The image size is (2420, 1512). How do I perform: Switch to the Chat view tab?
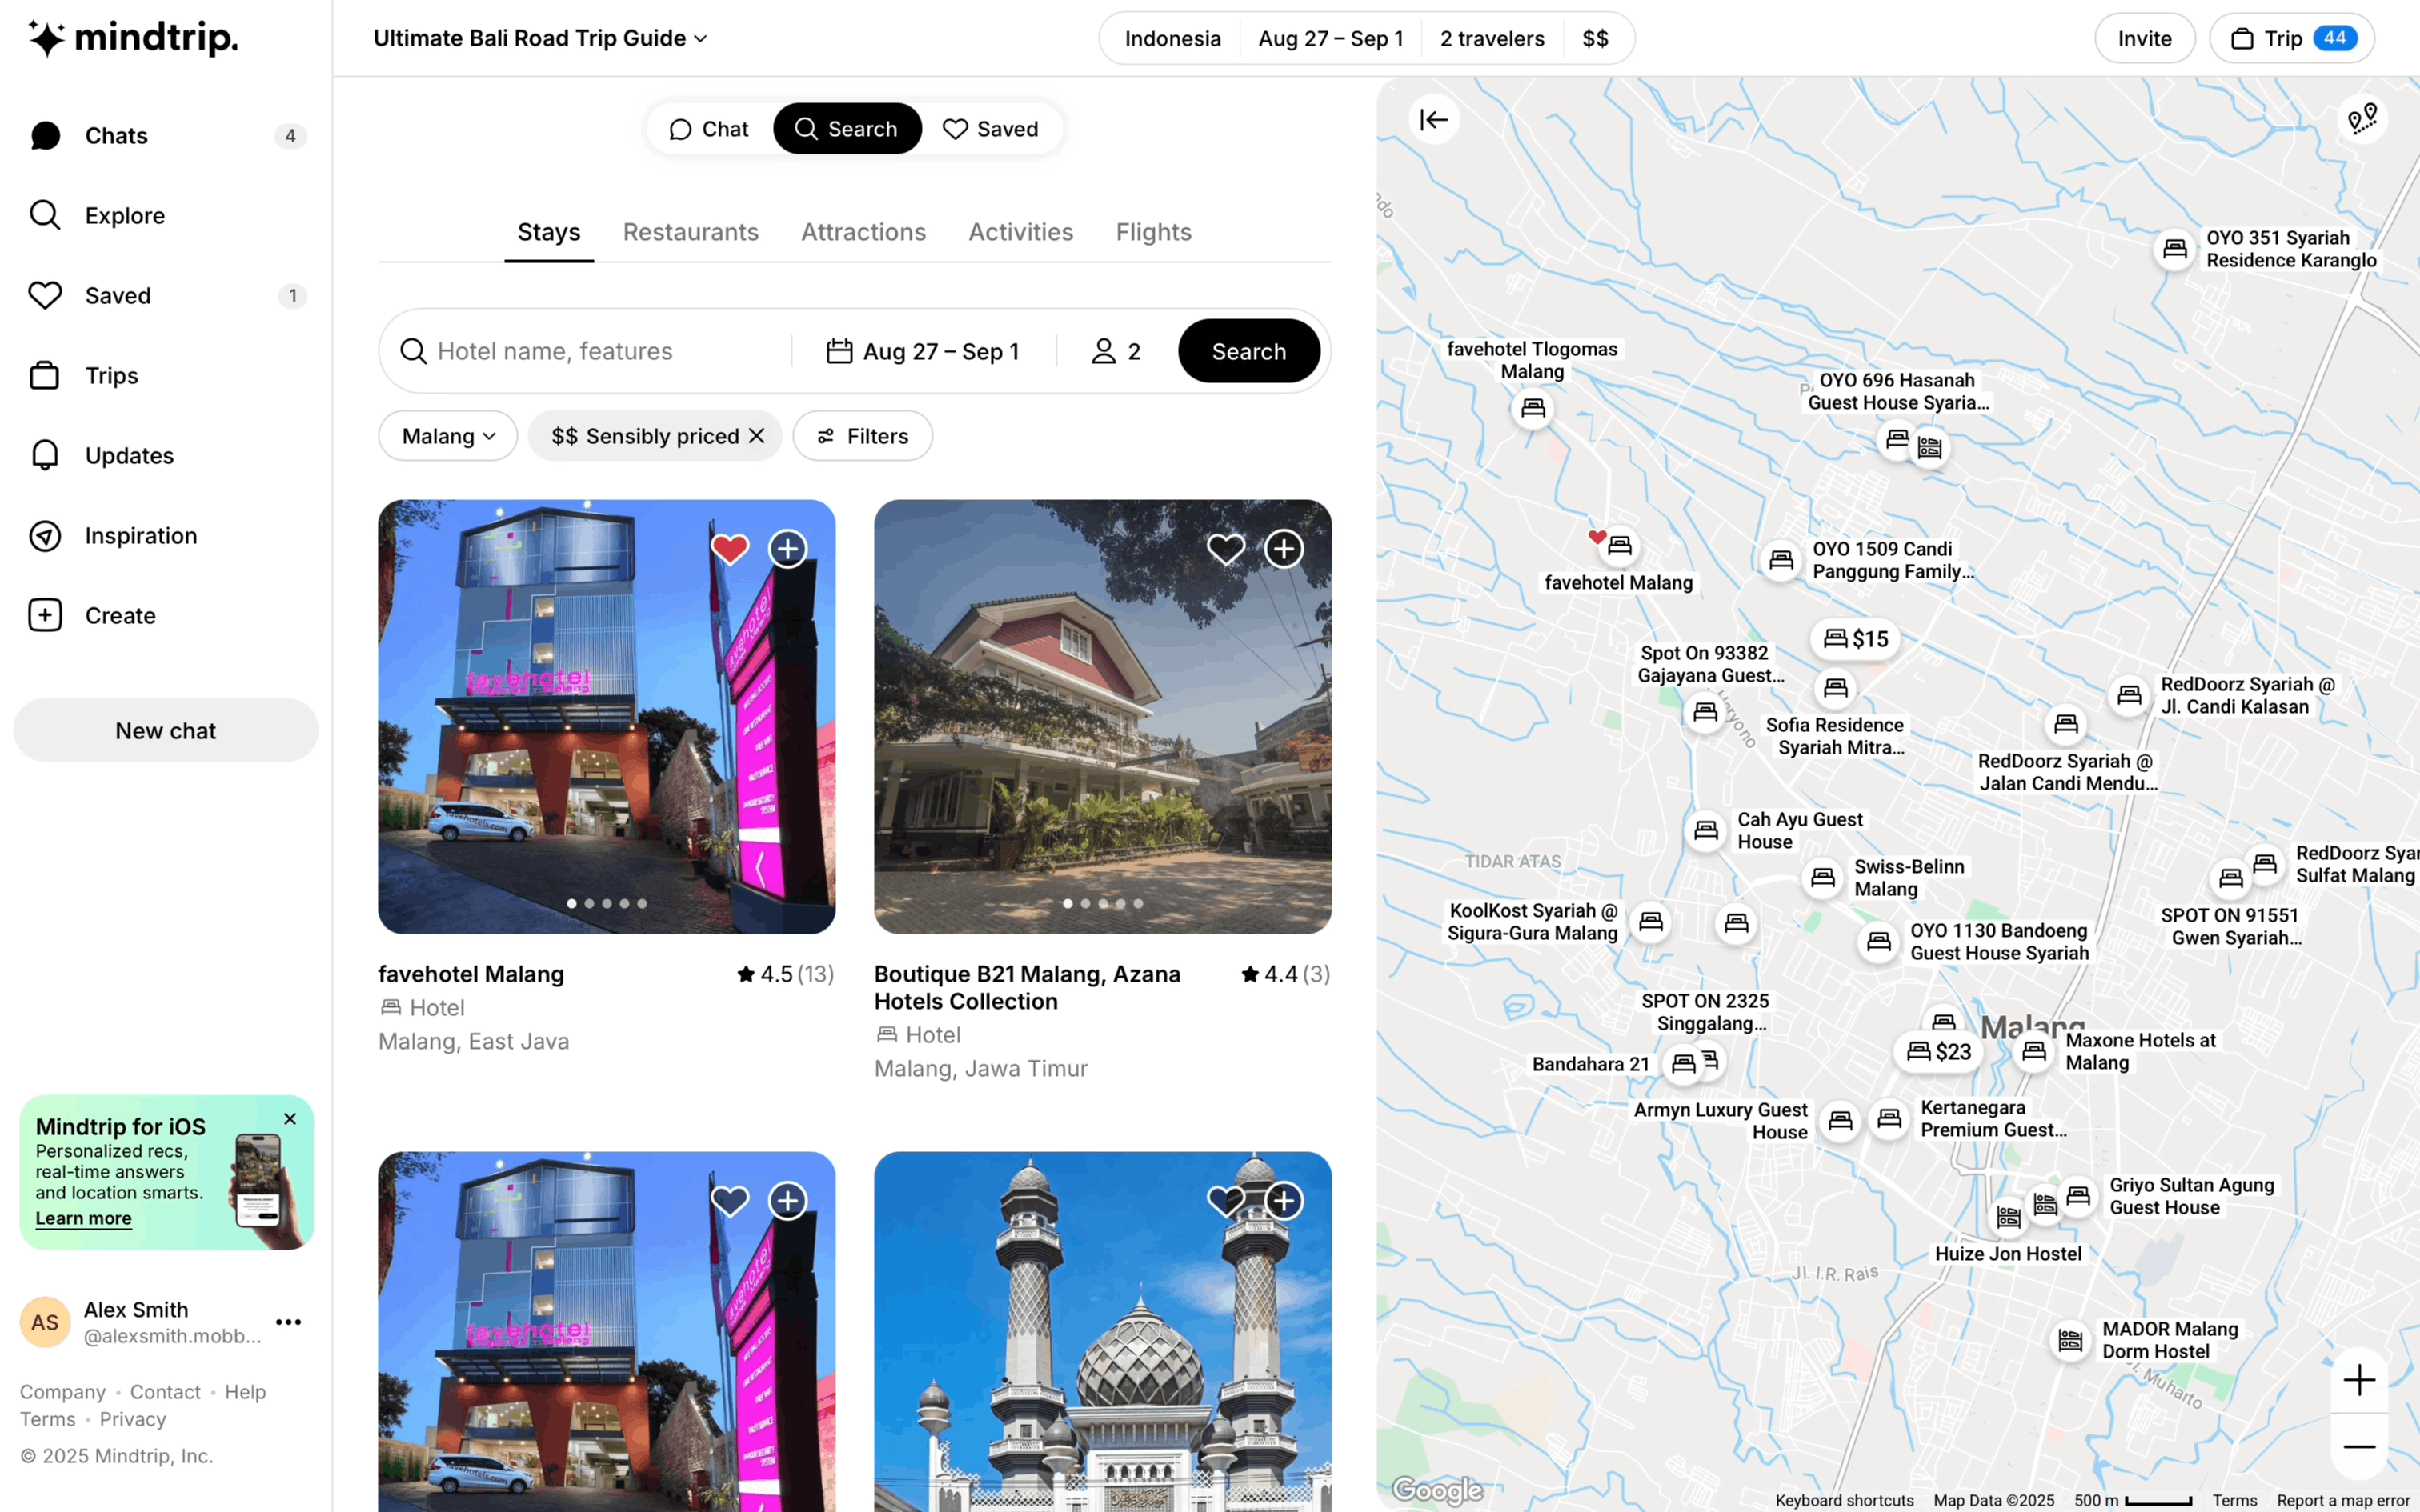tap(709, 129)
